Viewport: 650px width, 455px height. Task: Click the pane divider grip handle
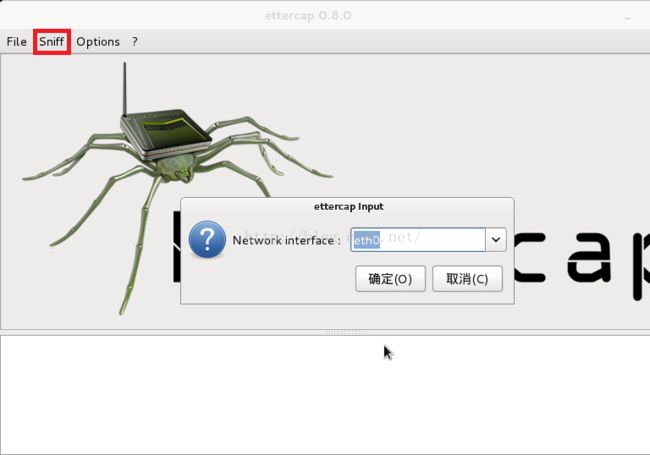347,332
